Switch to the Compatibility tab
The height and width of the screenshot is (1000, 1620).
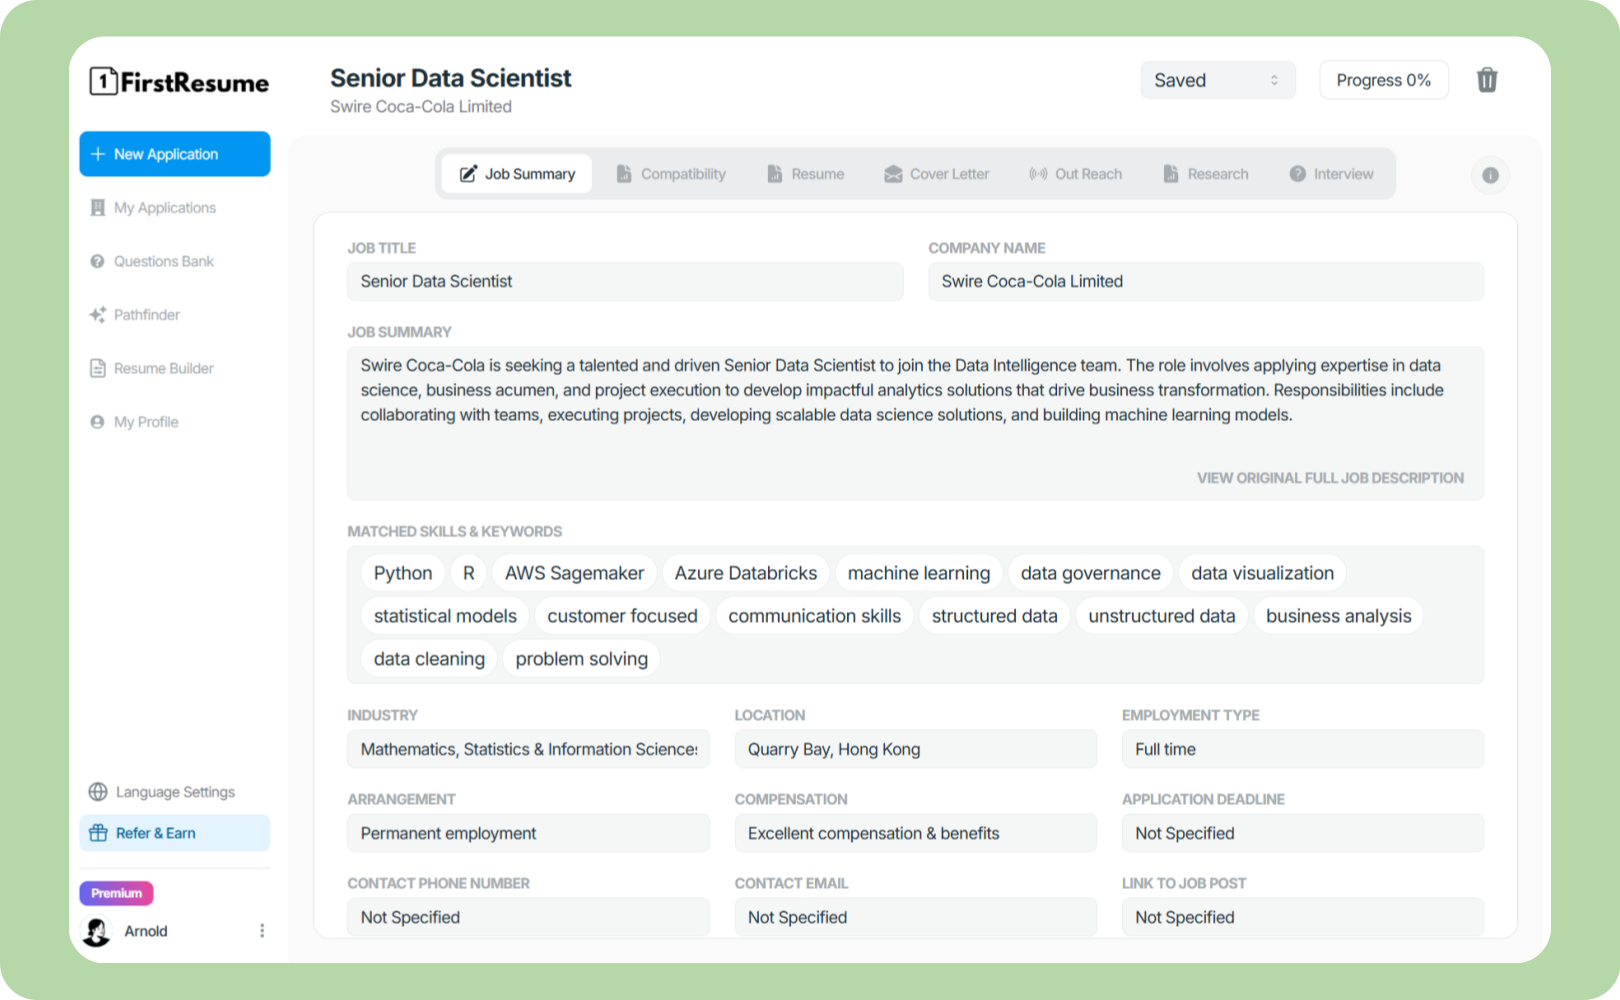coord(672,174)
